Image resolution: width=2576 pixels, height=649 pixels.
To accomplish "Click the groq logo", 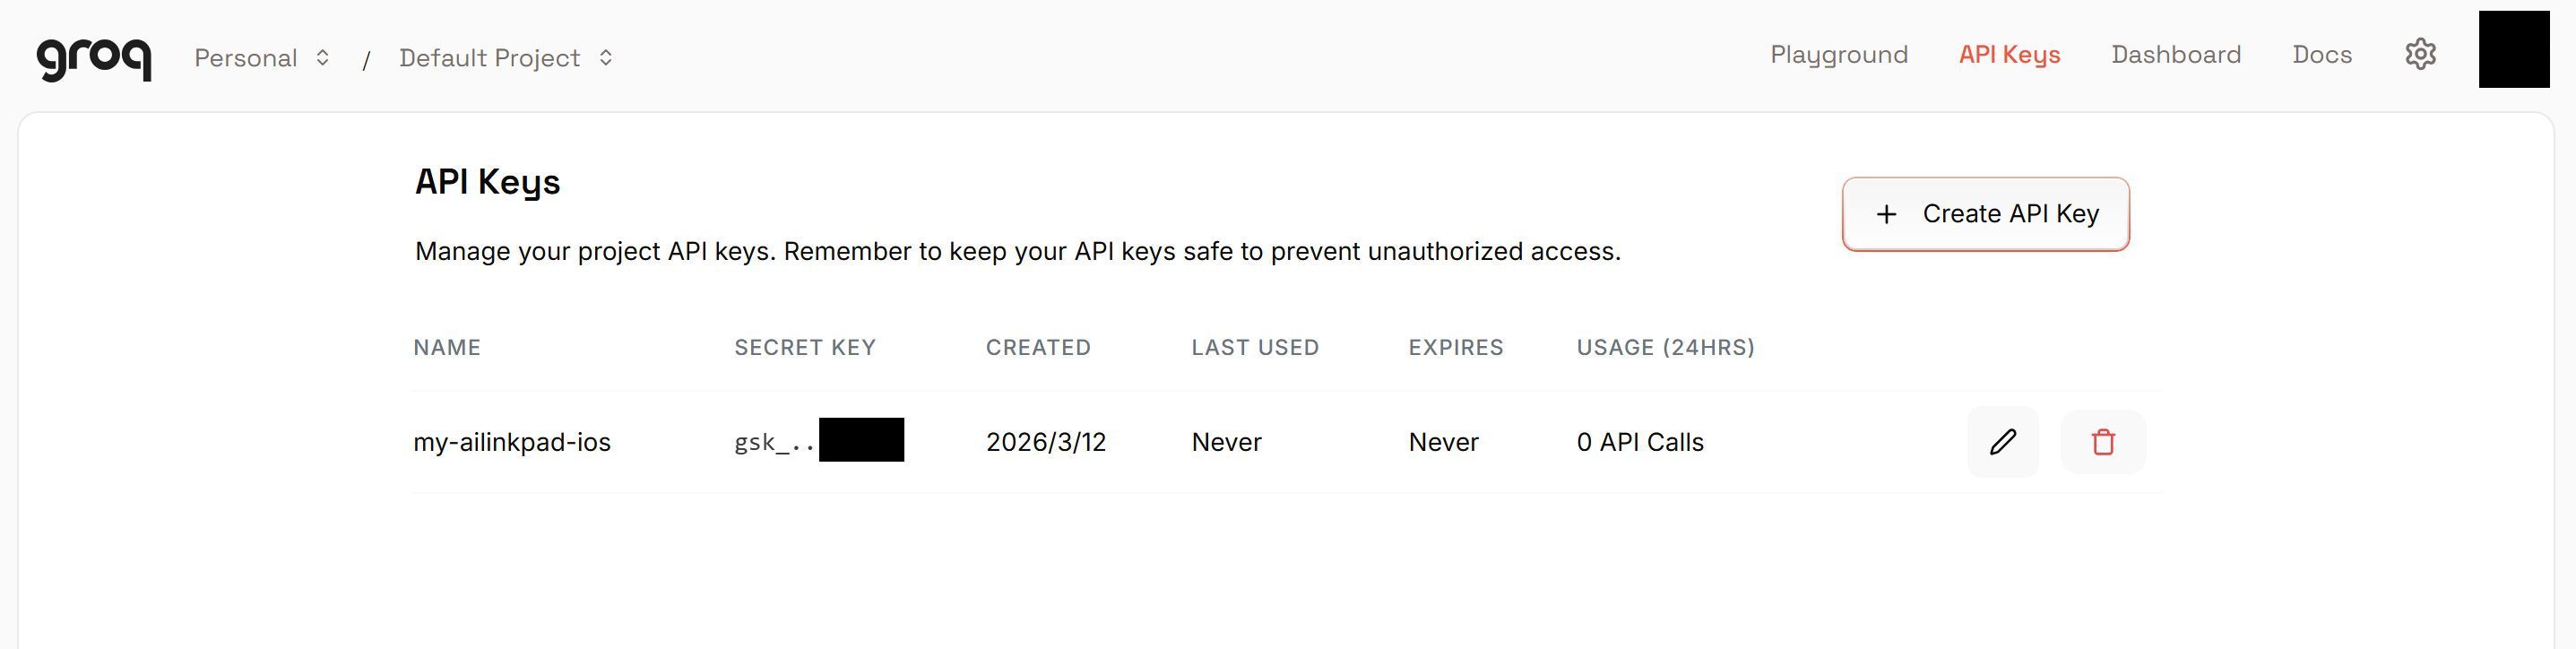I will tap(94, 57).
